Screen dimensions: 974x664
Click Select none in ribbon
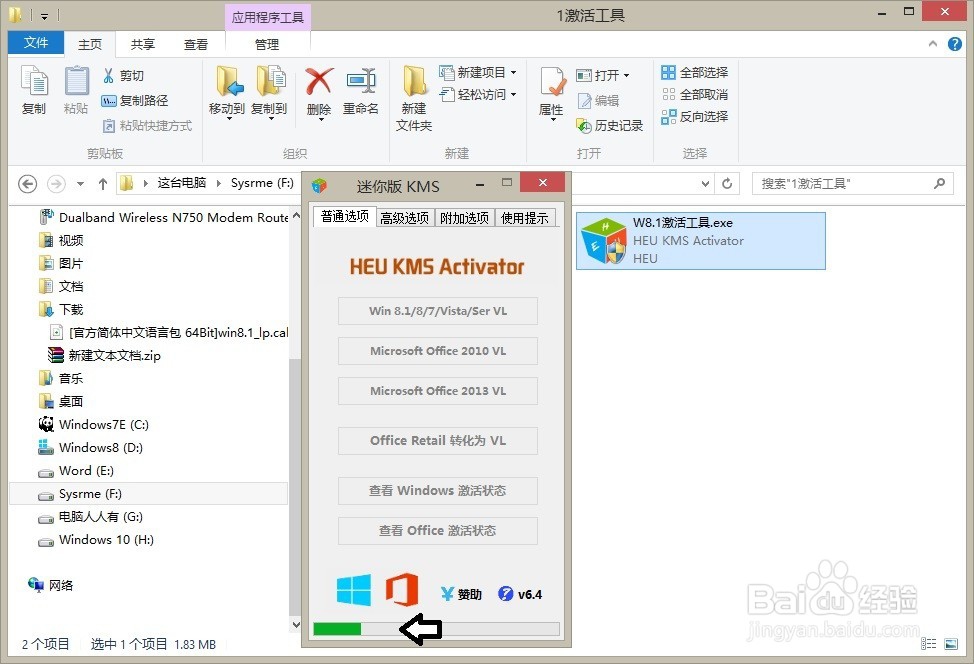pos(695,94)
